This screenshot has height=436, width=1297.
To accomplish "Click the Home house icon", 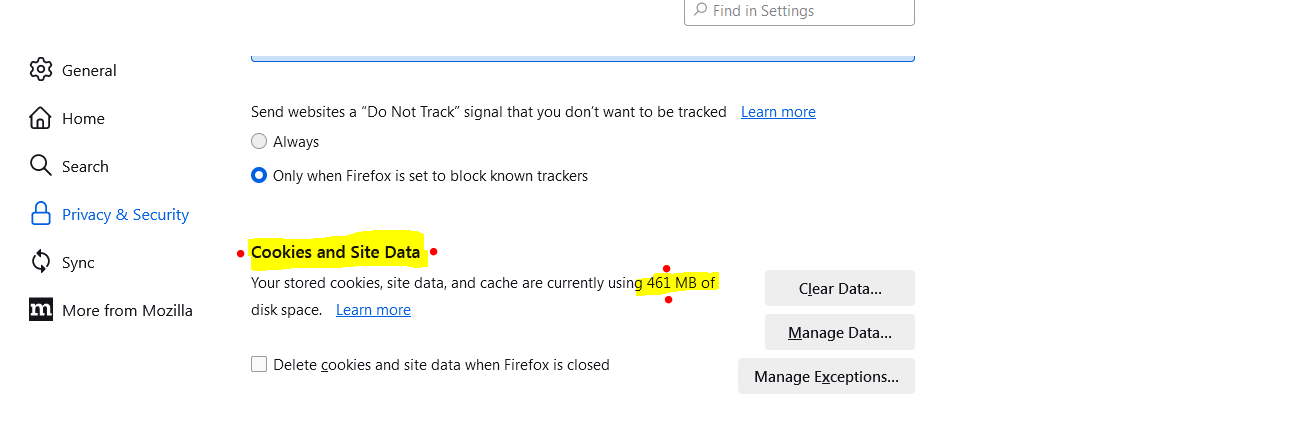I will [40, 118].
